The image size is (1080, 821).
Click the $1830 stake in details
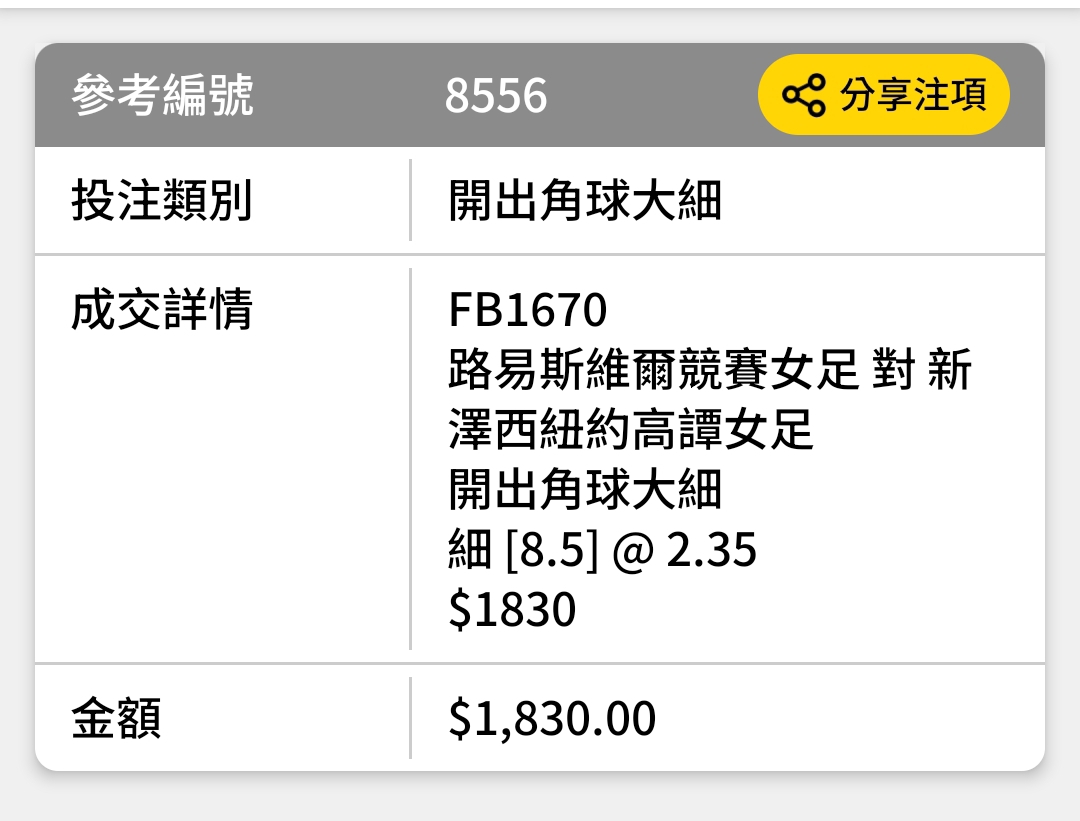click(512, 610)
